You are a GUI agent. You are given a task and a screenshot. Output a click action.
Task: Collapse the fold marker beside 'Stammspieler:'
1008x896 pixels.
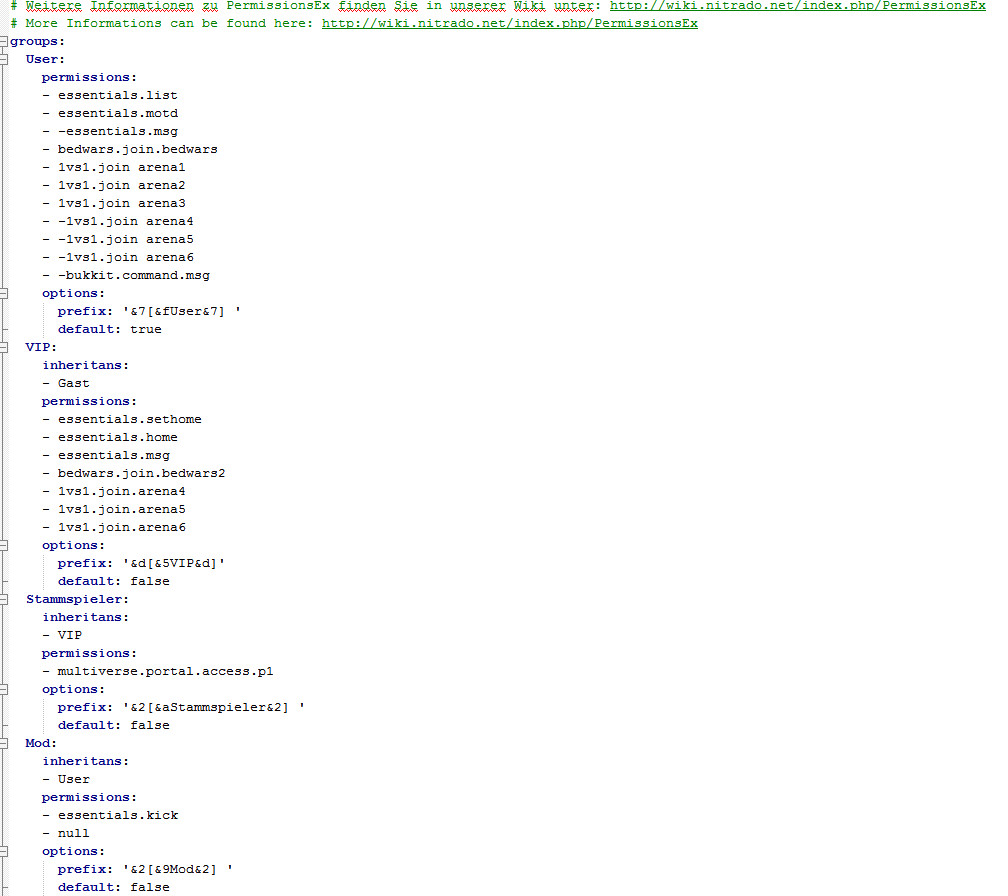[x=4, y=600]
